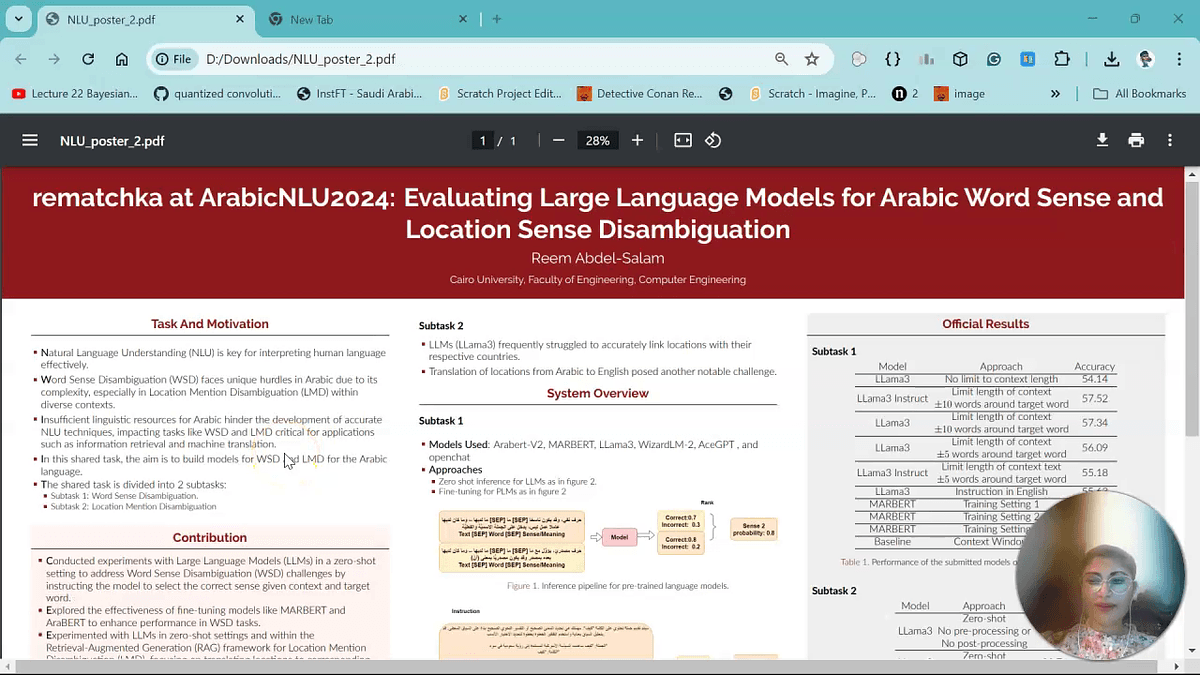Zoom out of the PDF

(x=559, y=141)
